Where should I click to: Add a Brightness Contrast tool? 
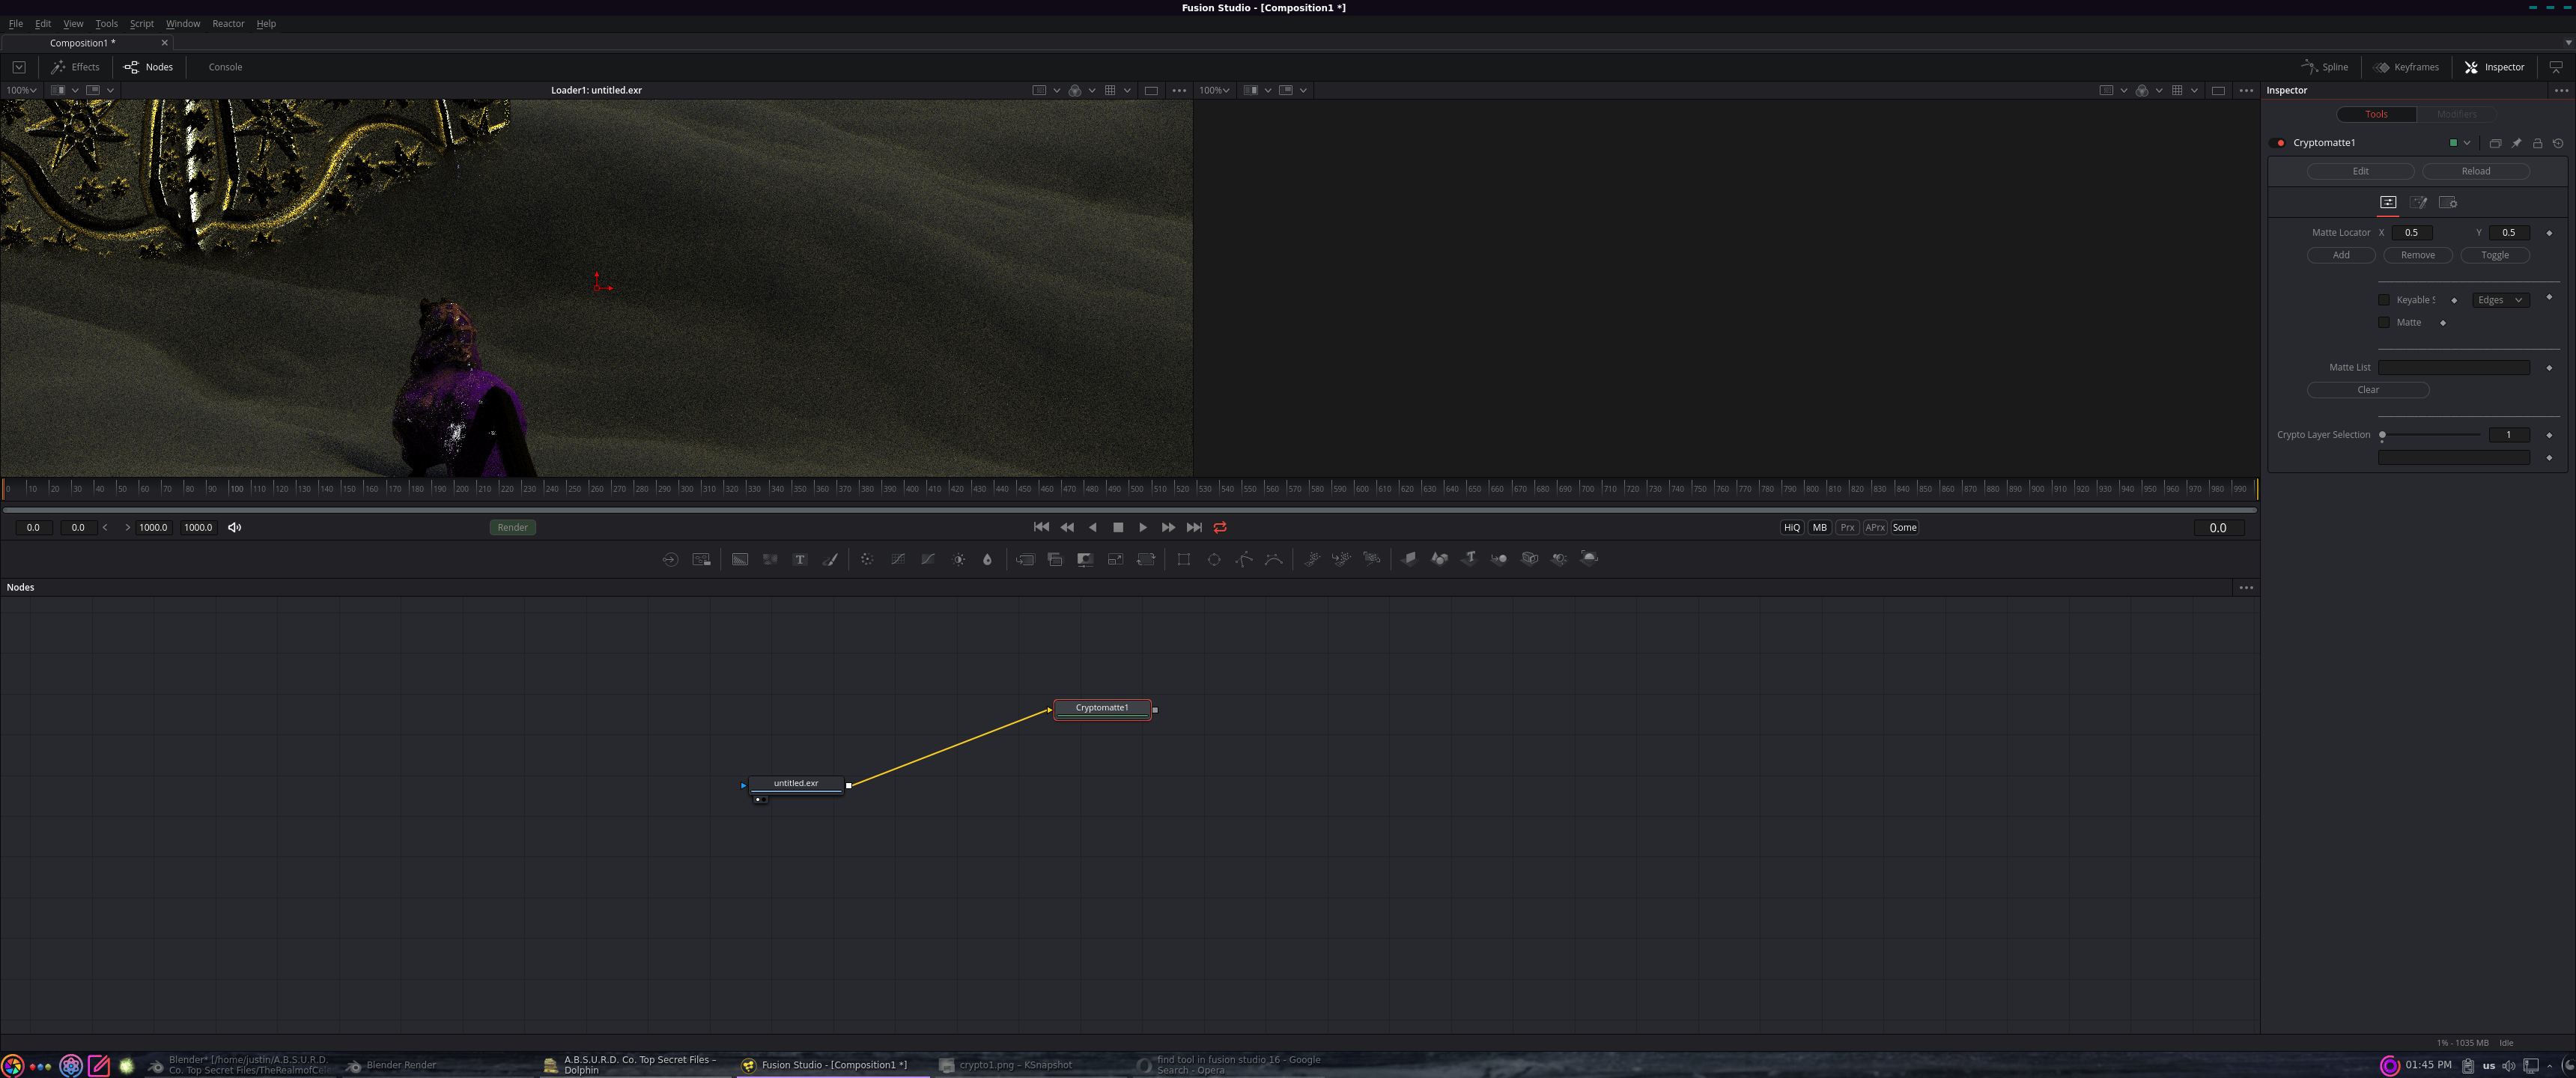coord(959,559)
